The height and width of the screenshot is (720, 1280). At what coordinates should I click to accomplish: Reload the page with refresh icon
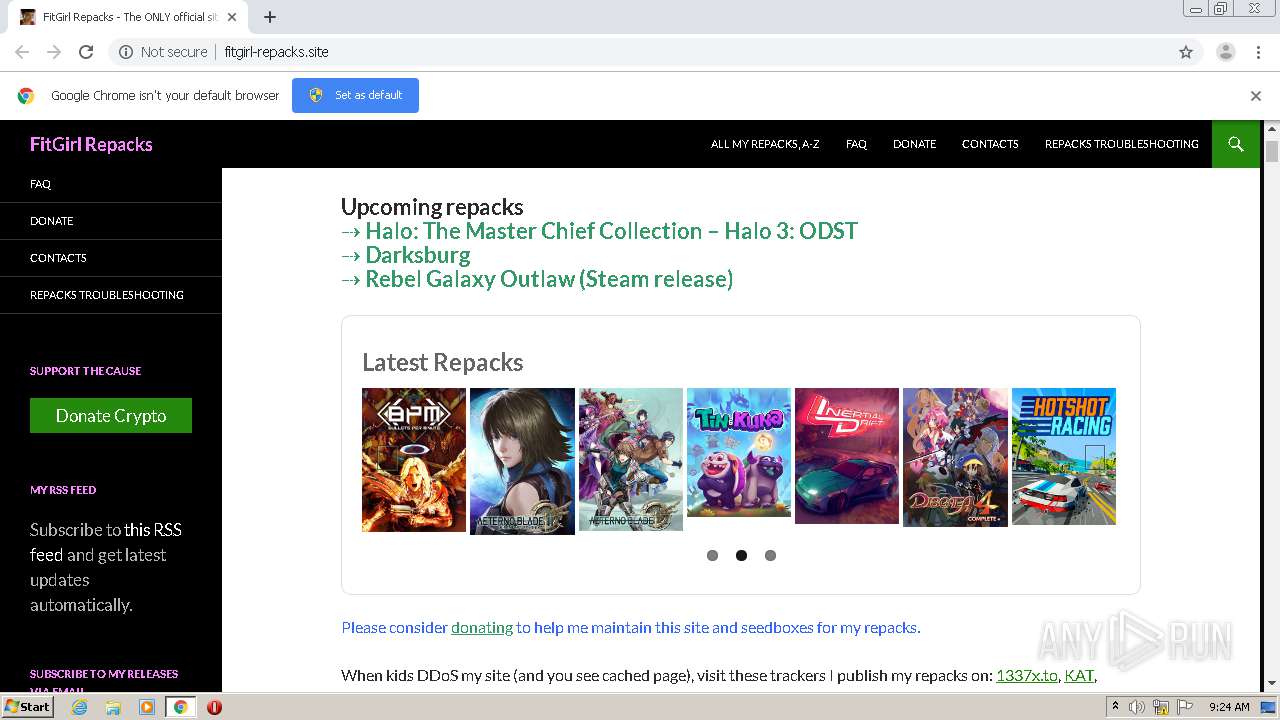click(x=86, y=52)
